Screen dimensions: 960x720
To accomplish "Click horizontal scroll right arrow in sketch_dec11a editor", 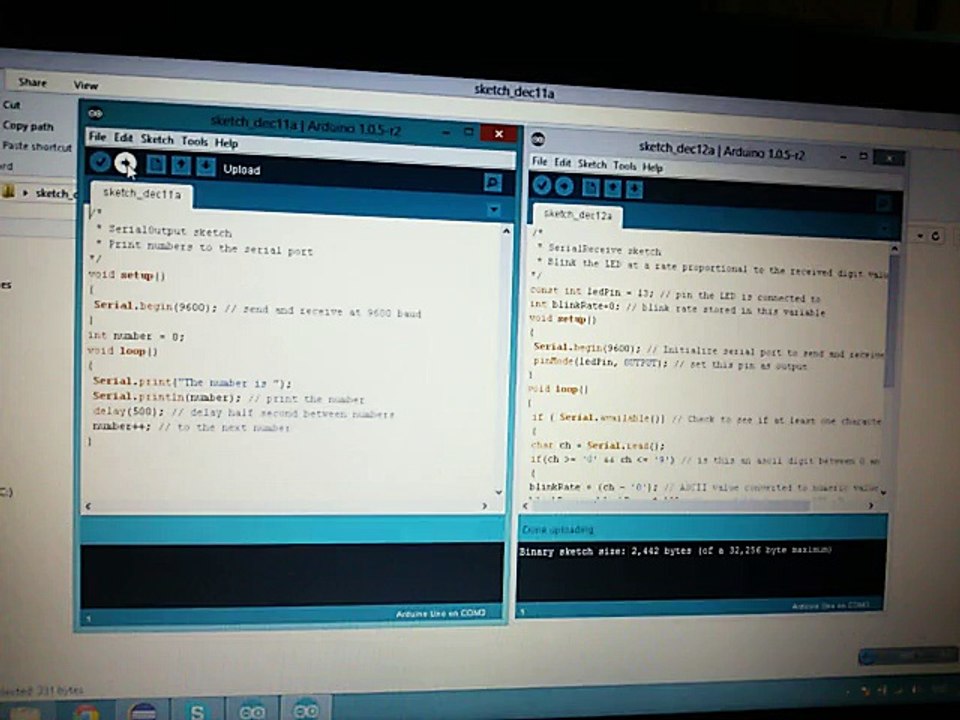I will point(484,506).
